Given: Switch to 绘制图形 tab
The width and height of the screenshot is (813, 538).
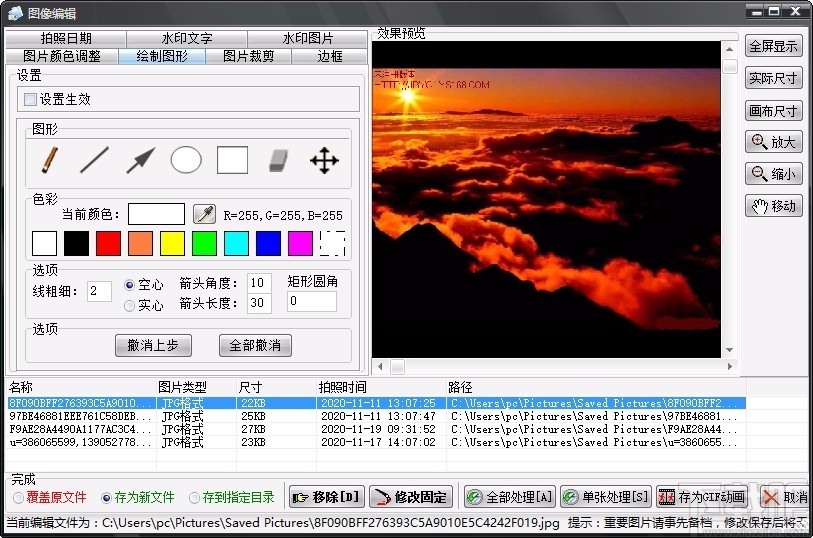Looking at the screenshot, I should click(162, 56).
